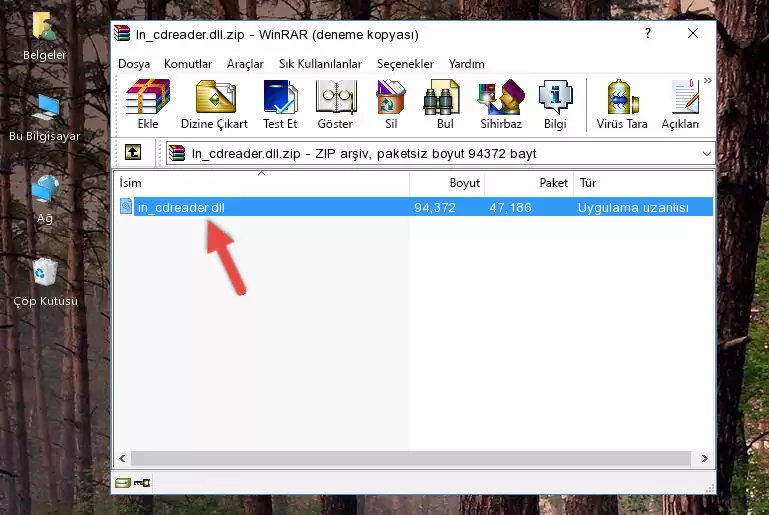Screen dimensions: 769x515
Task: Show archive Bilgi info
Action: pos(555,104)
